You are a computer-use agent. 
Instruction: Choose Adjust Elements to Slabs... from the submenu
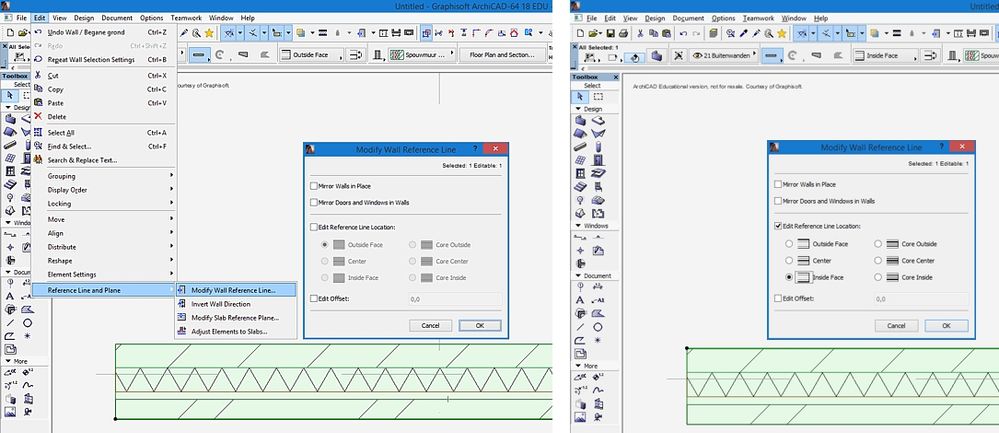236,331
